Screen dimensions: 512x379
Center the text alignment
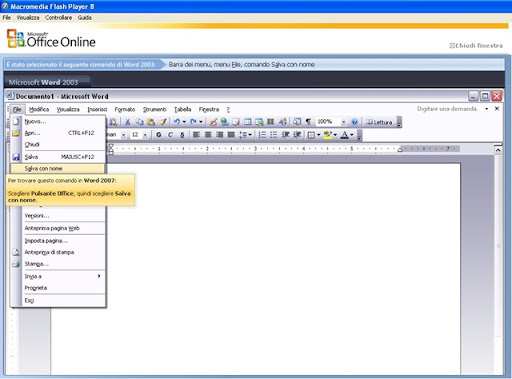pos(208,135)
